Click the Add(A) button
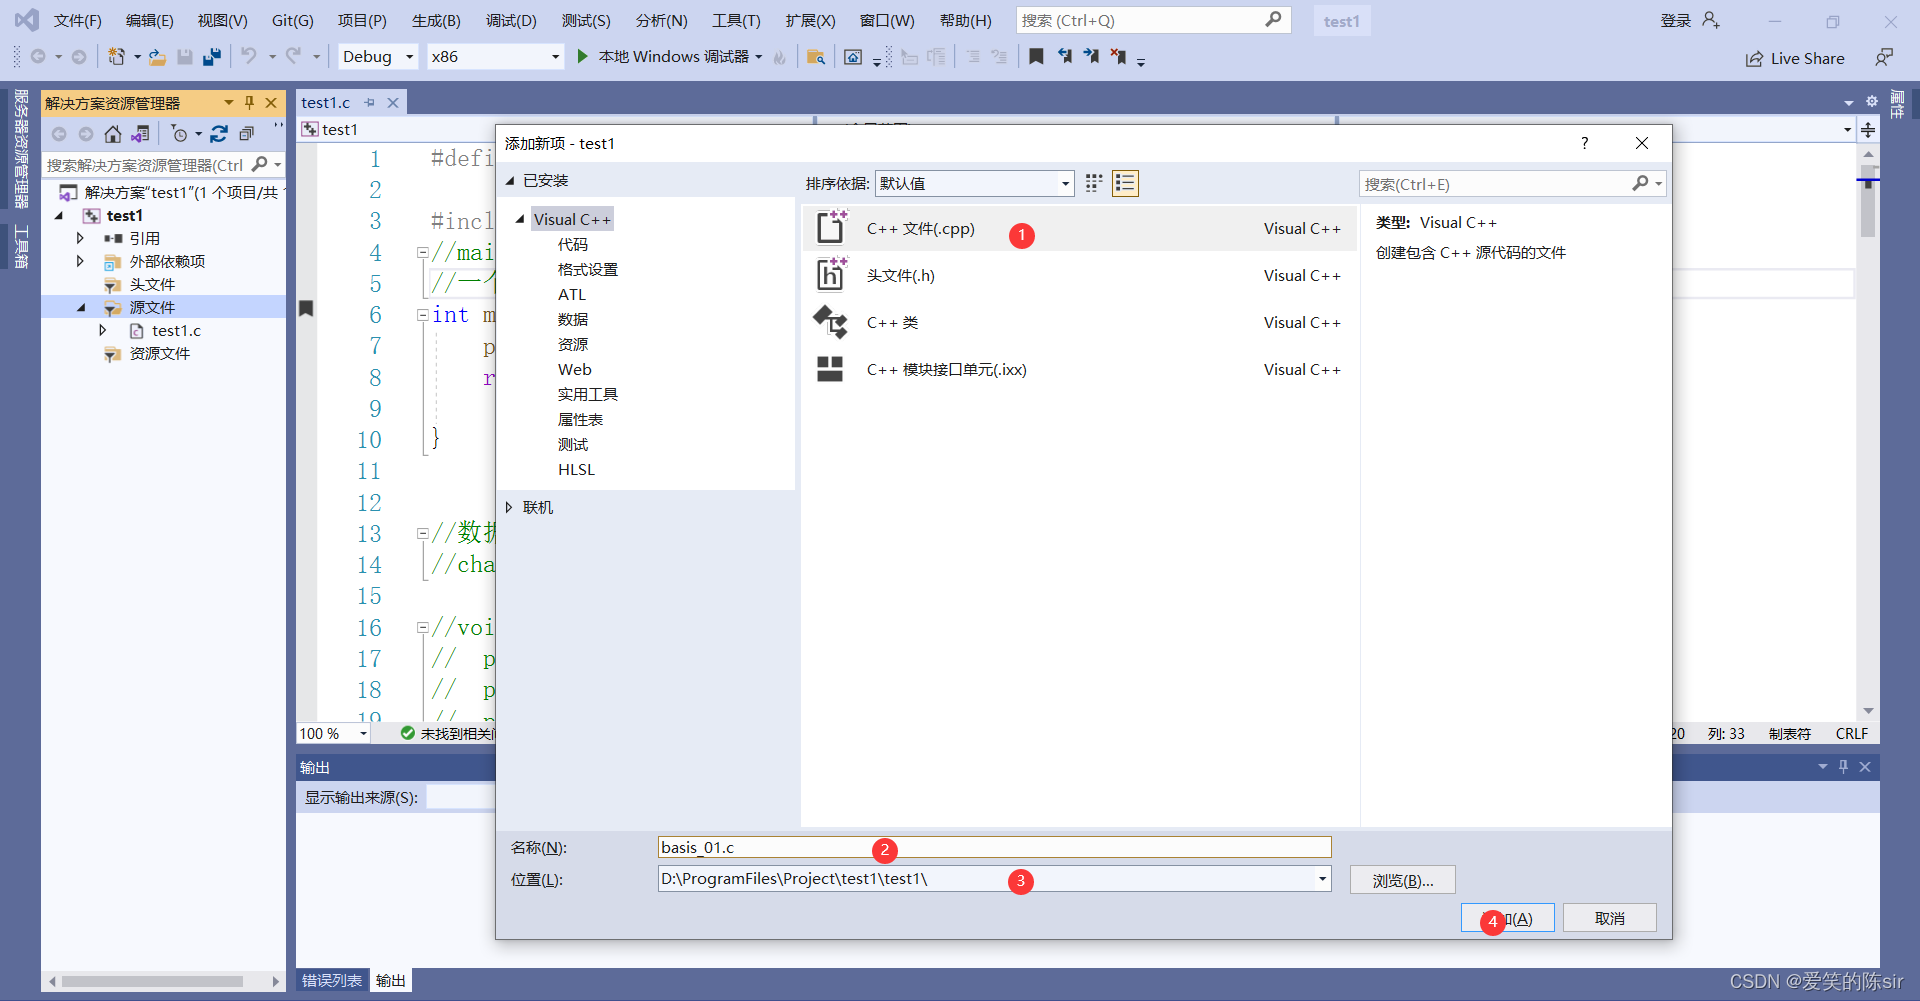The width and height of the screenshot is (1920, 1001). (1508, 918)
